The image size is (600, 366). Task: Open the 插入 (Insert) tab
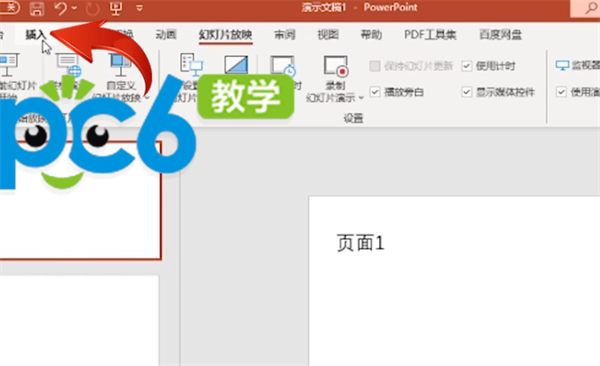pos(36,35)
